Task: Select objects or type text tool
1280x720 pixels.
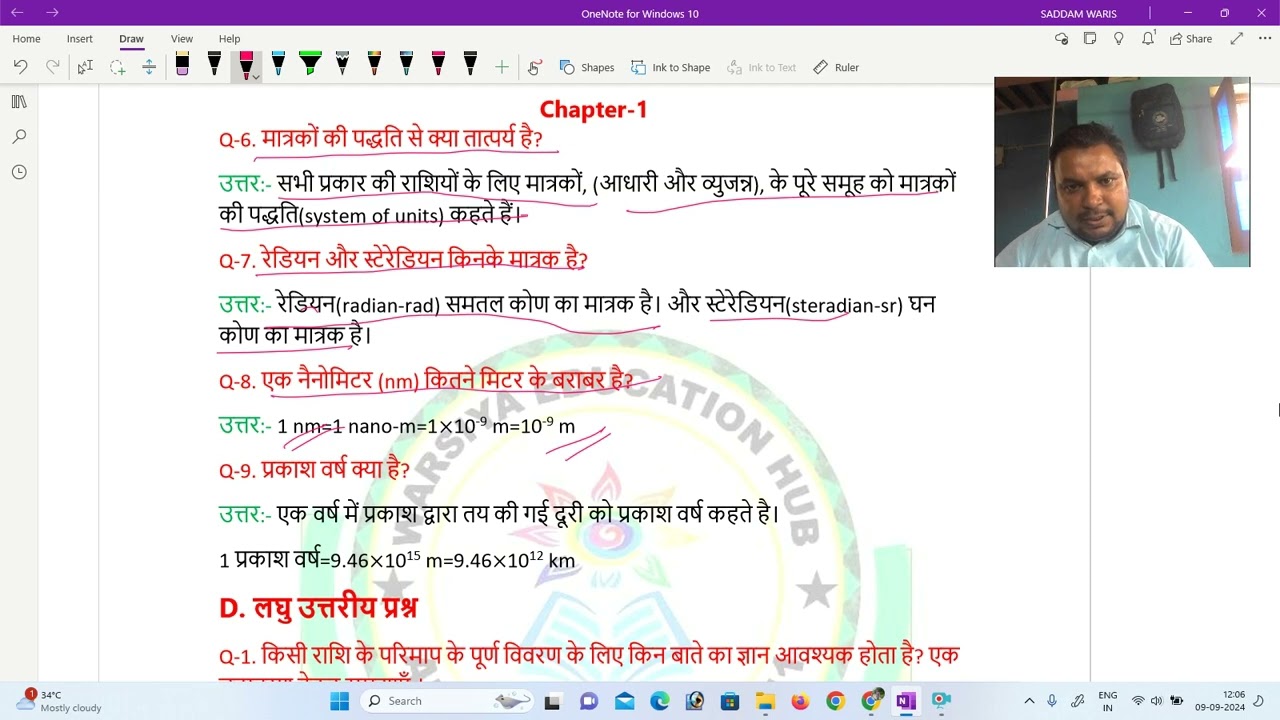Action: (85, 67)
